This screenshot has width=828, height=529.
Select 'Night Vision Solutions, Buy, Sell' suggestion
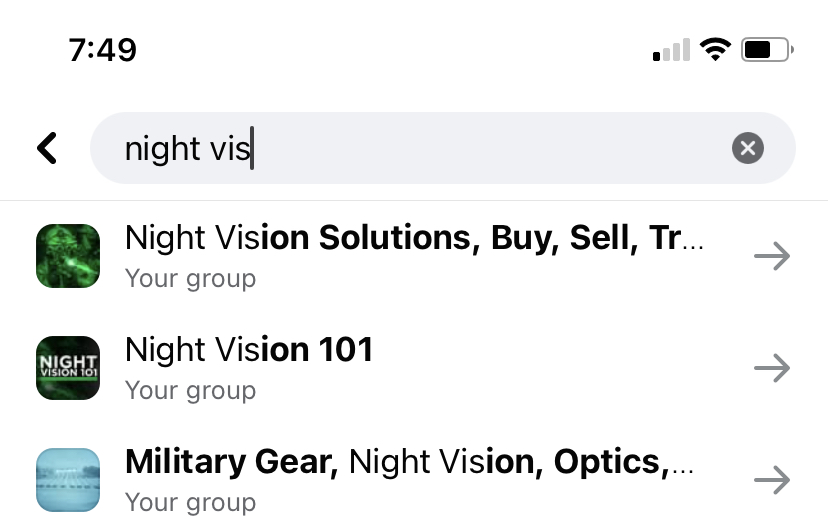pyautogui.click(x=414, y=238)
